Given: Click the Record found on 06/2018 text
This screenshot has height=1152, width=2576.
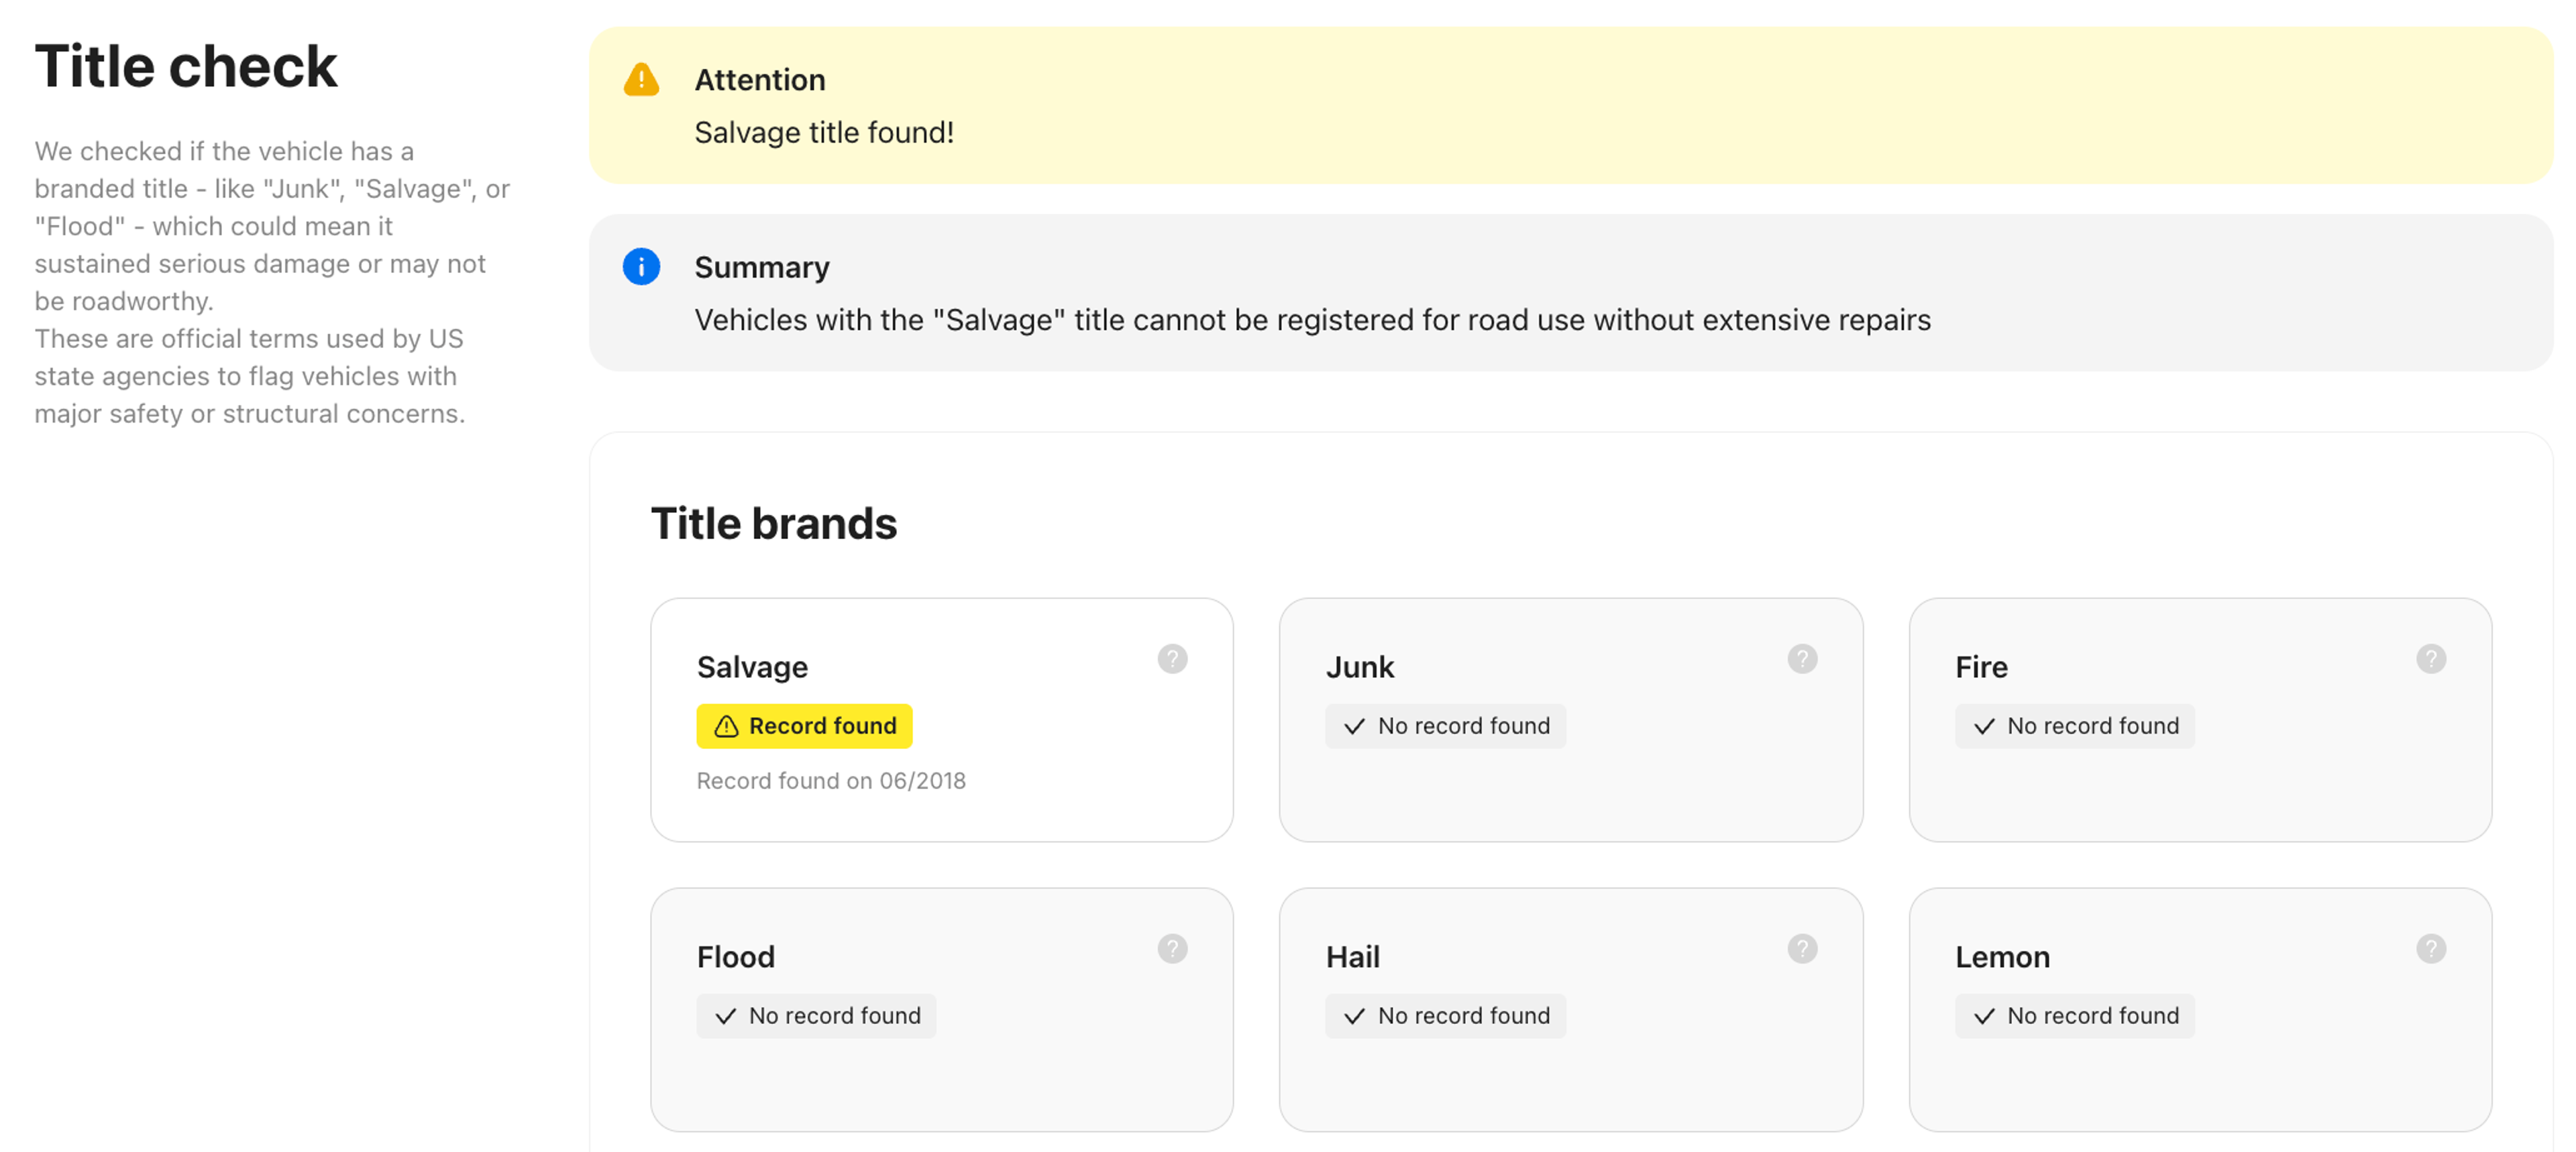Looking at the screenshot, I should 831,781.
